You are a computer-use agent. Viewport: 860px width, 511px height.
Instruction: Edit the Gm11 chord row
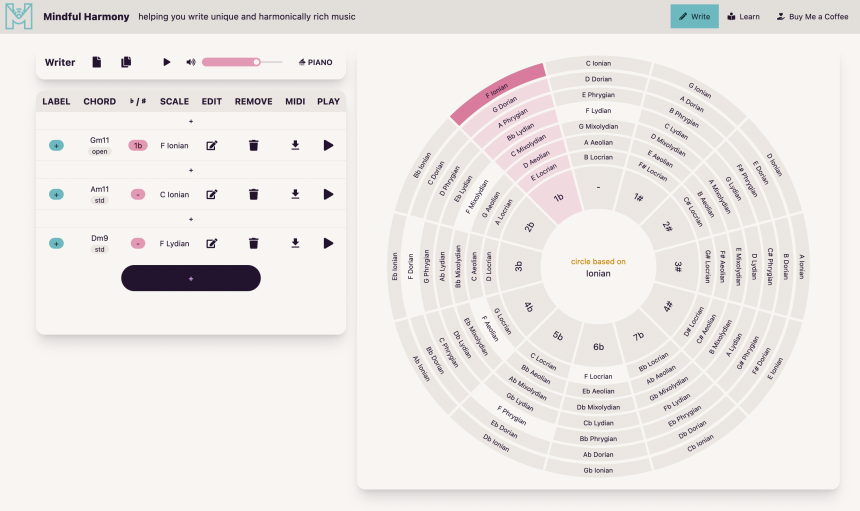pyautogui.click(x=212, y=145)
